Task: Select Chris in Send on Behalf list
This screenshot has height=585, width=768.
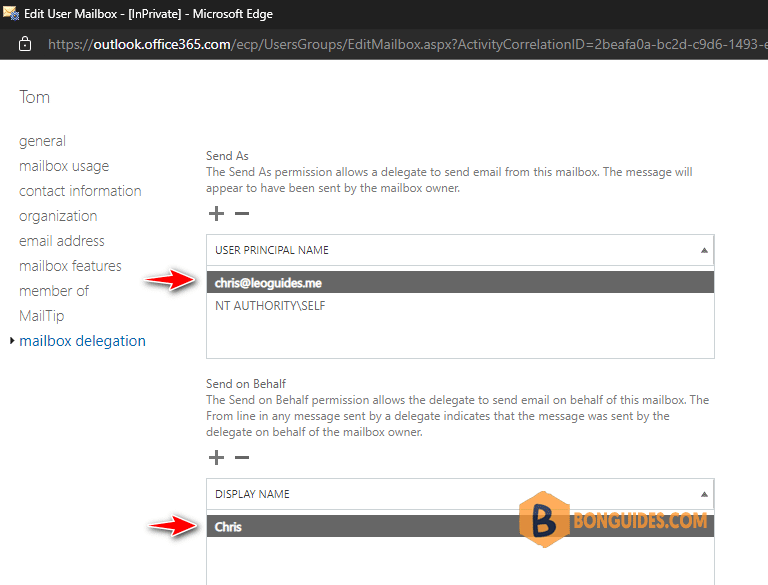Action: pyautogui.click(x=460, y=526)
